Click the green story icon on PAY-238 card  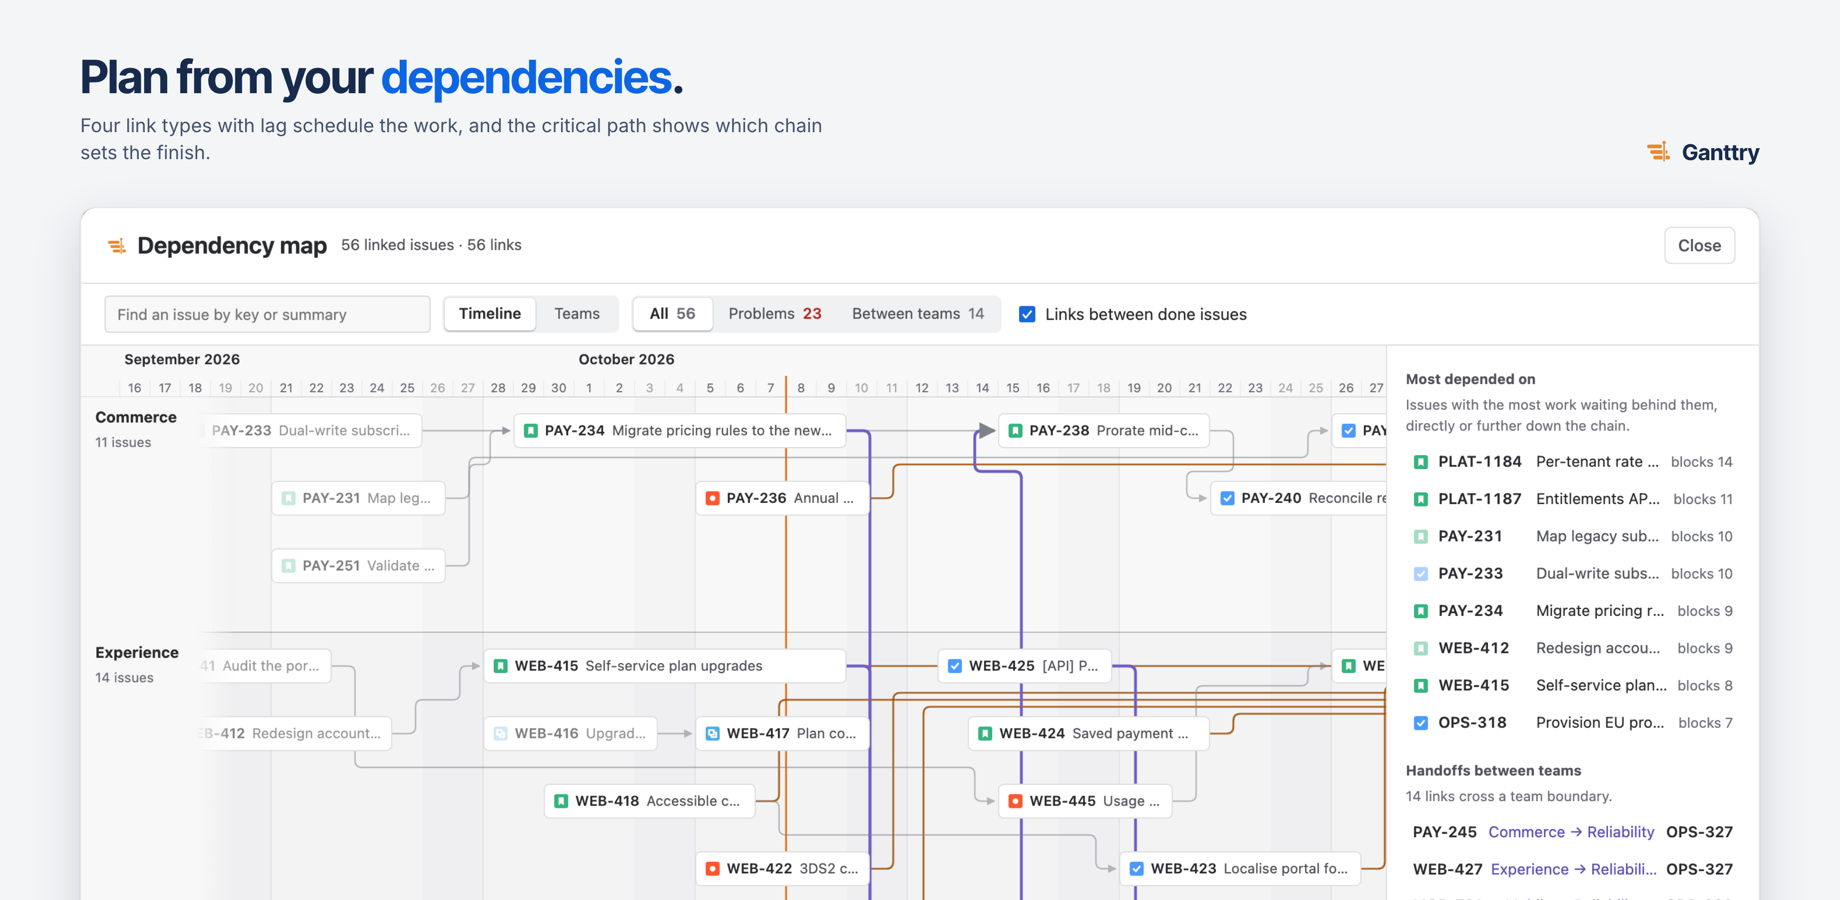point(1015,431)
